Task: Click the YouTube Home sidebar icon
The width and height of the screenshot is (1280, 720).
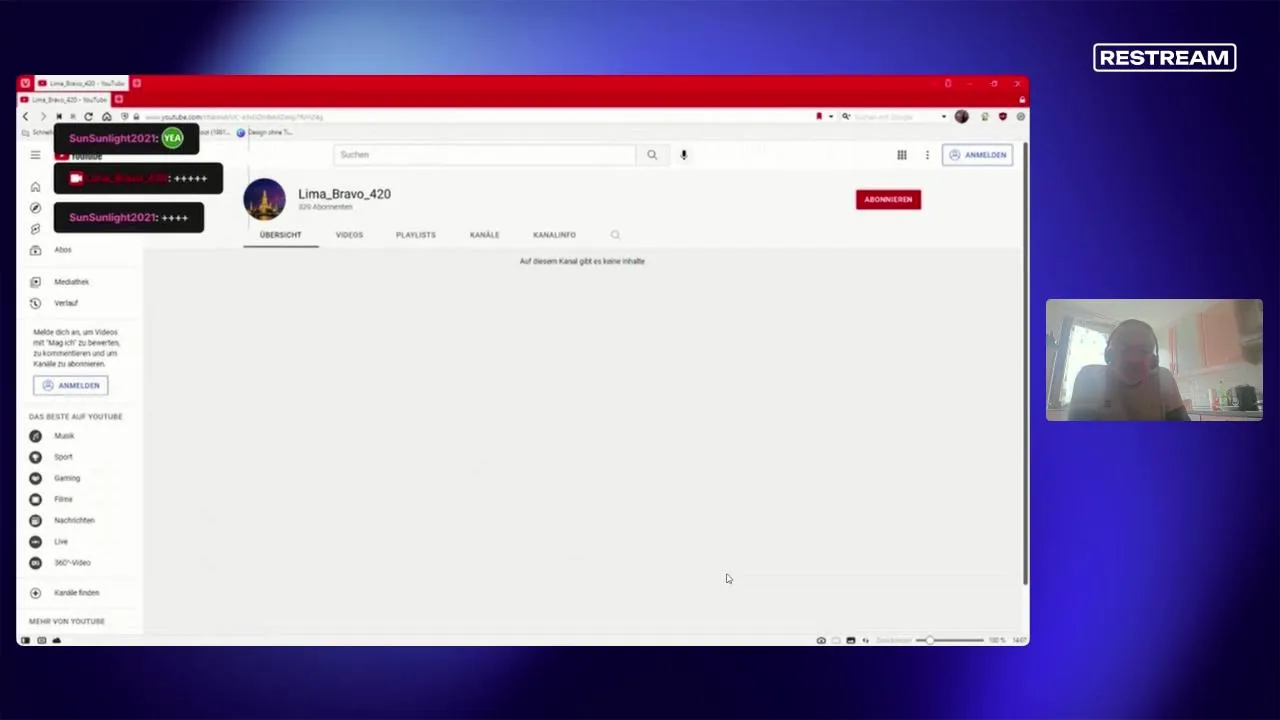Action: 35,187
